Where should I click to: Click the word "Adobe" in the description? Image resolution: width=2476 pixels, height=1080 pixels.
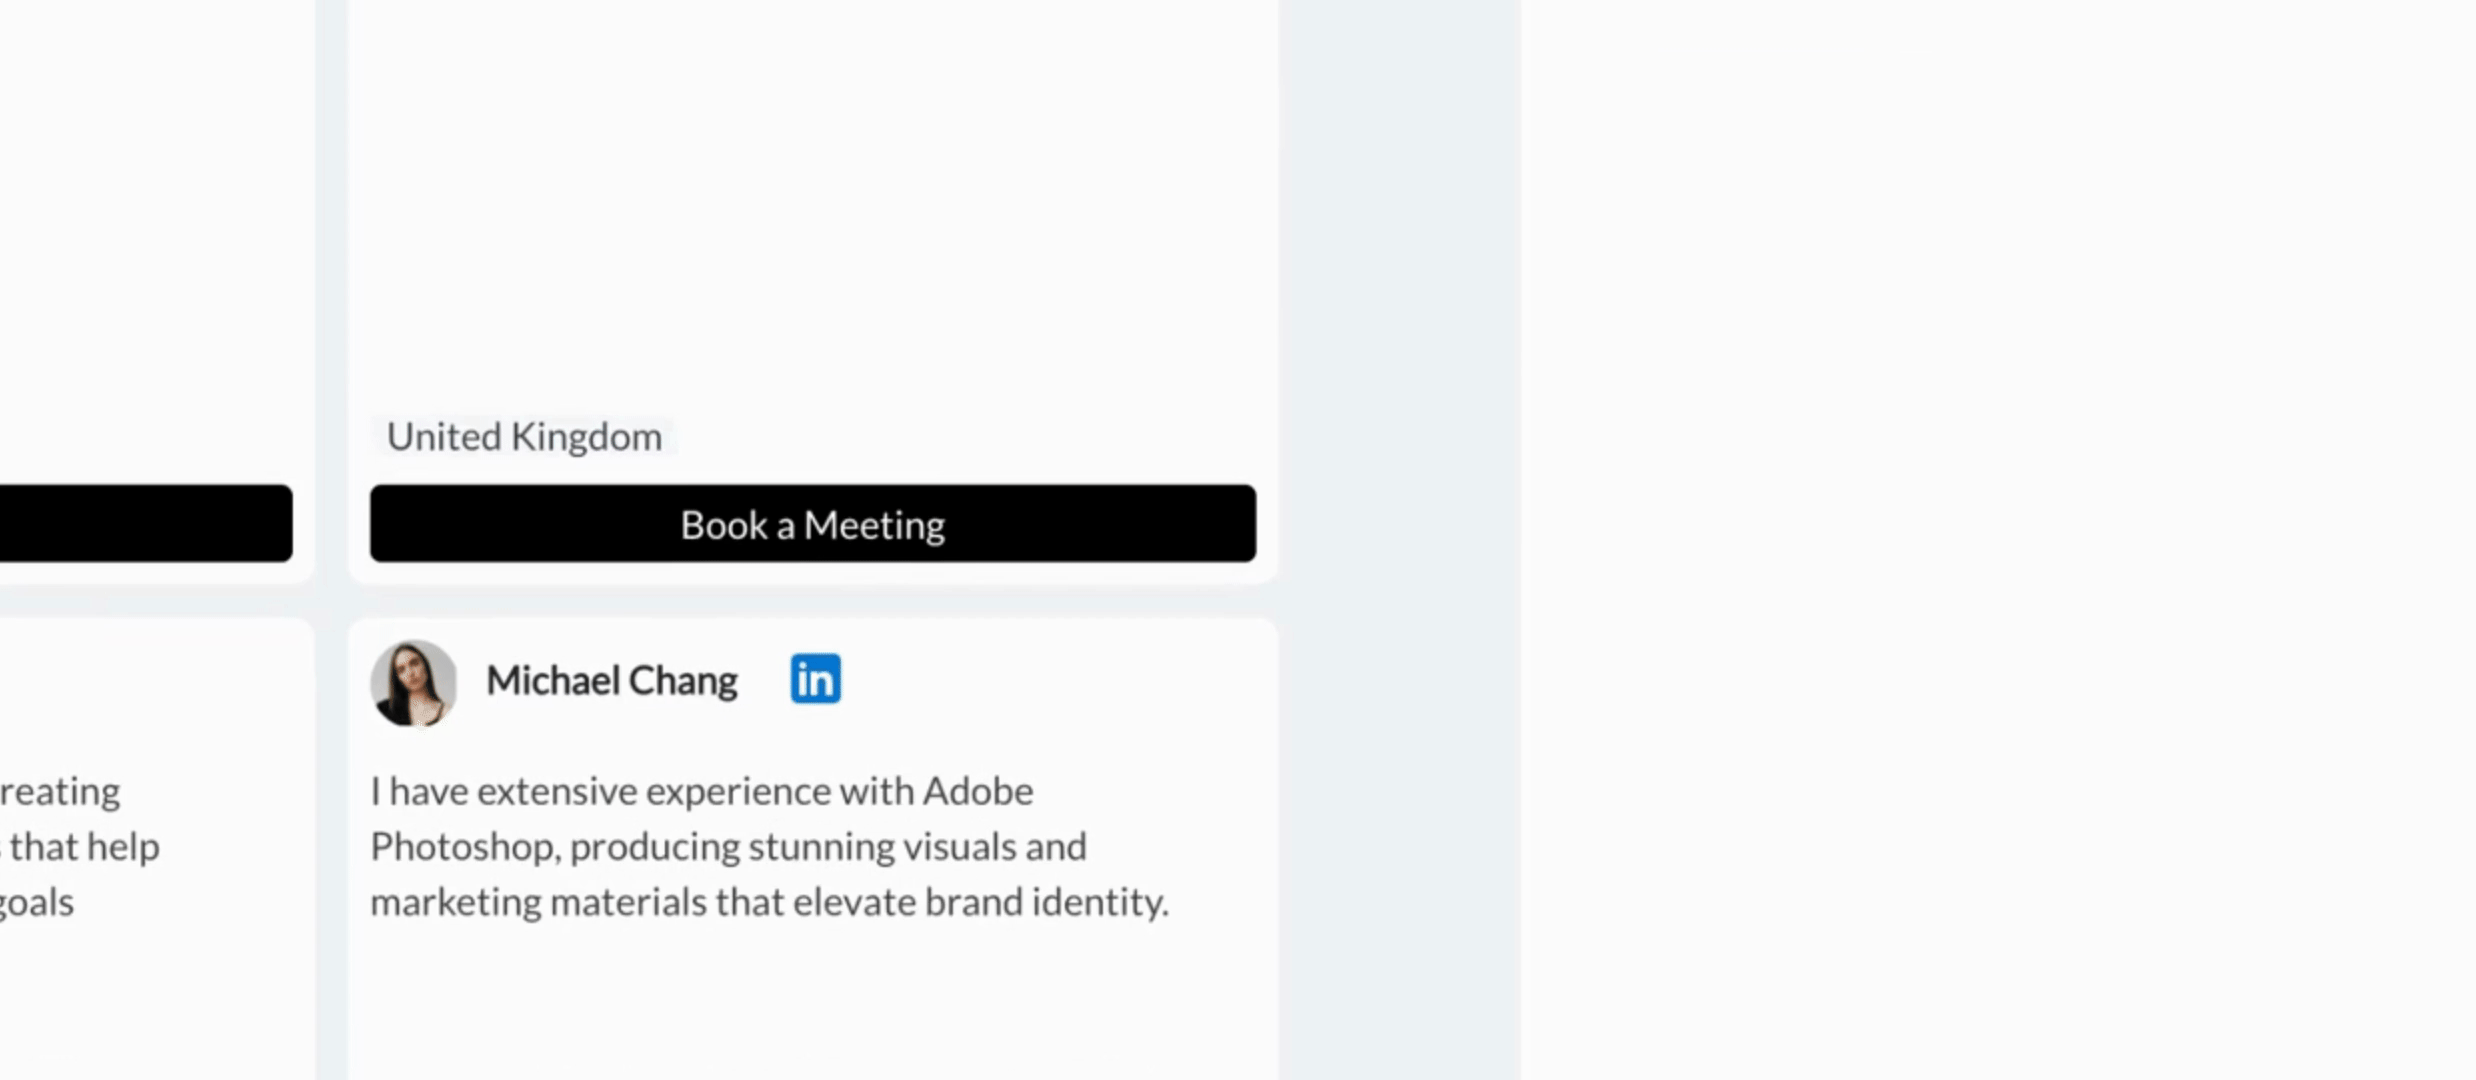[977, 792]
